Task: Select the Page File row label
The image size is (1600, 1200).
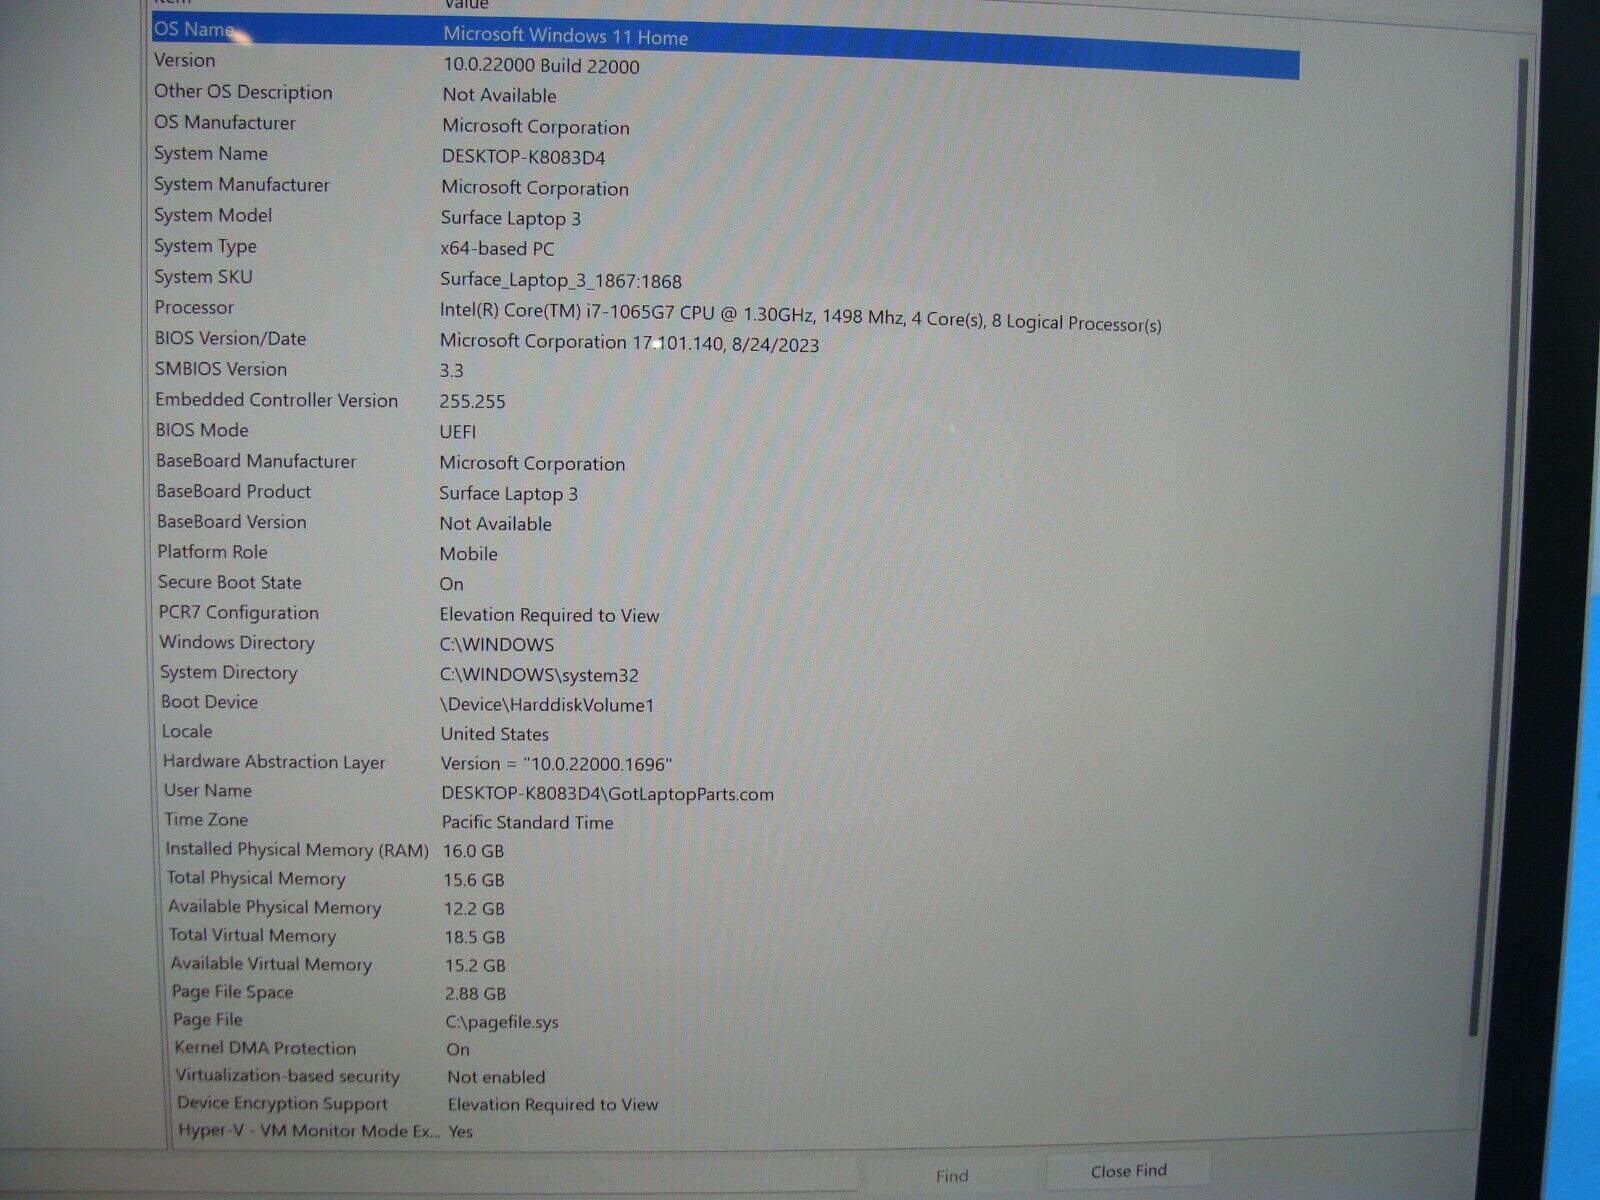Action: pyautogui.click(x=207, y=1020)
